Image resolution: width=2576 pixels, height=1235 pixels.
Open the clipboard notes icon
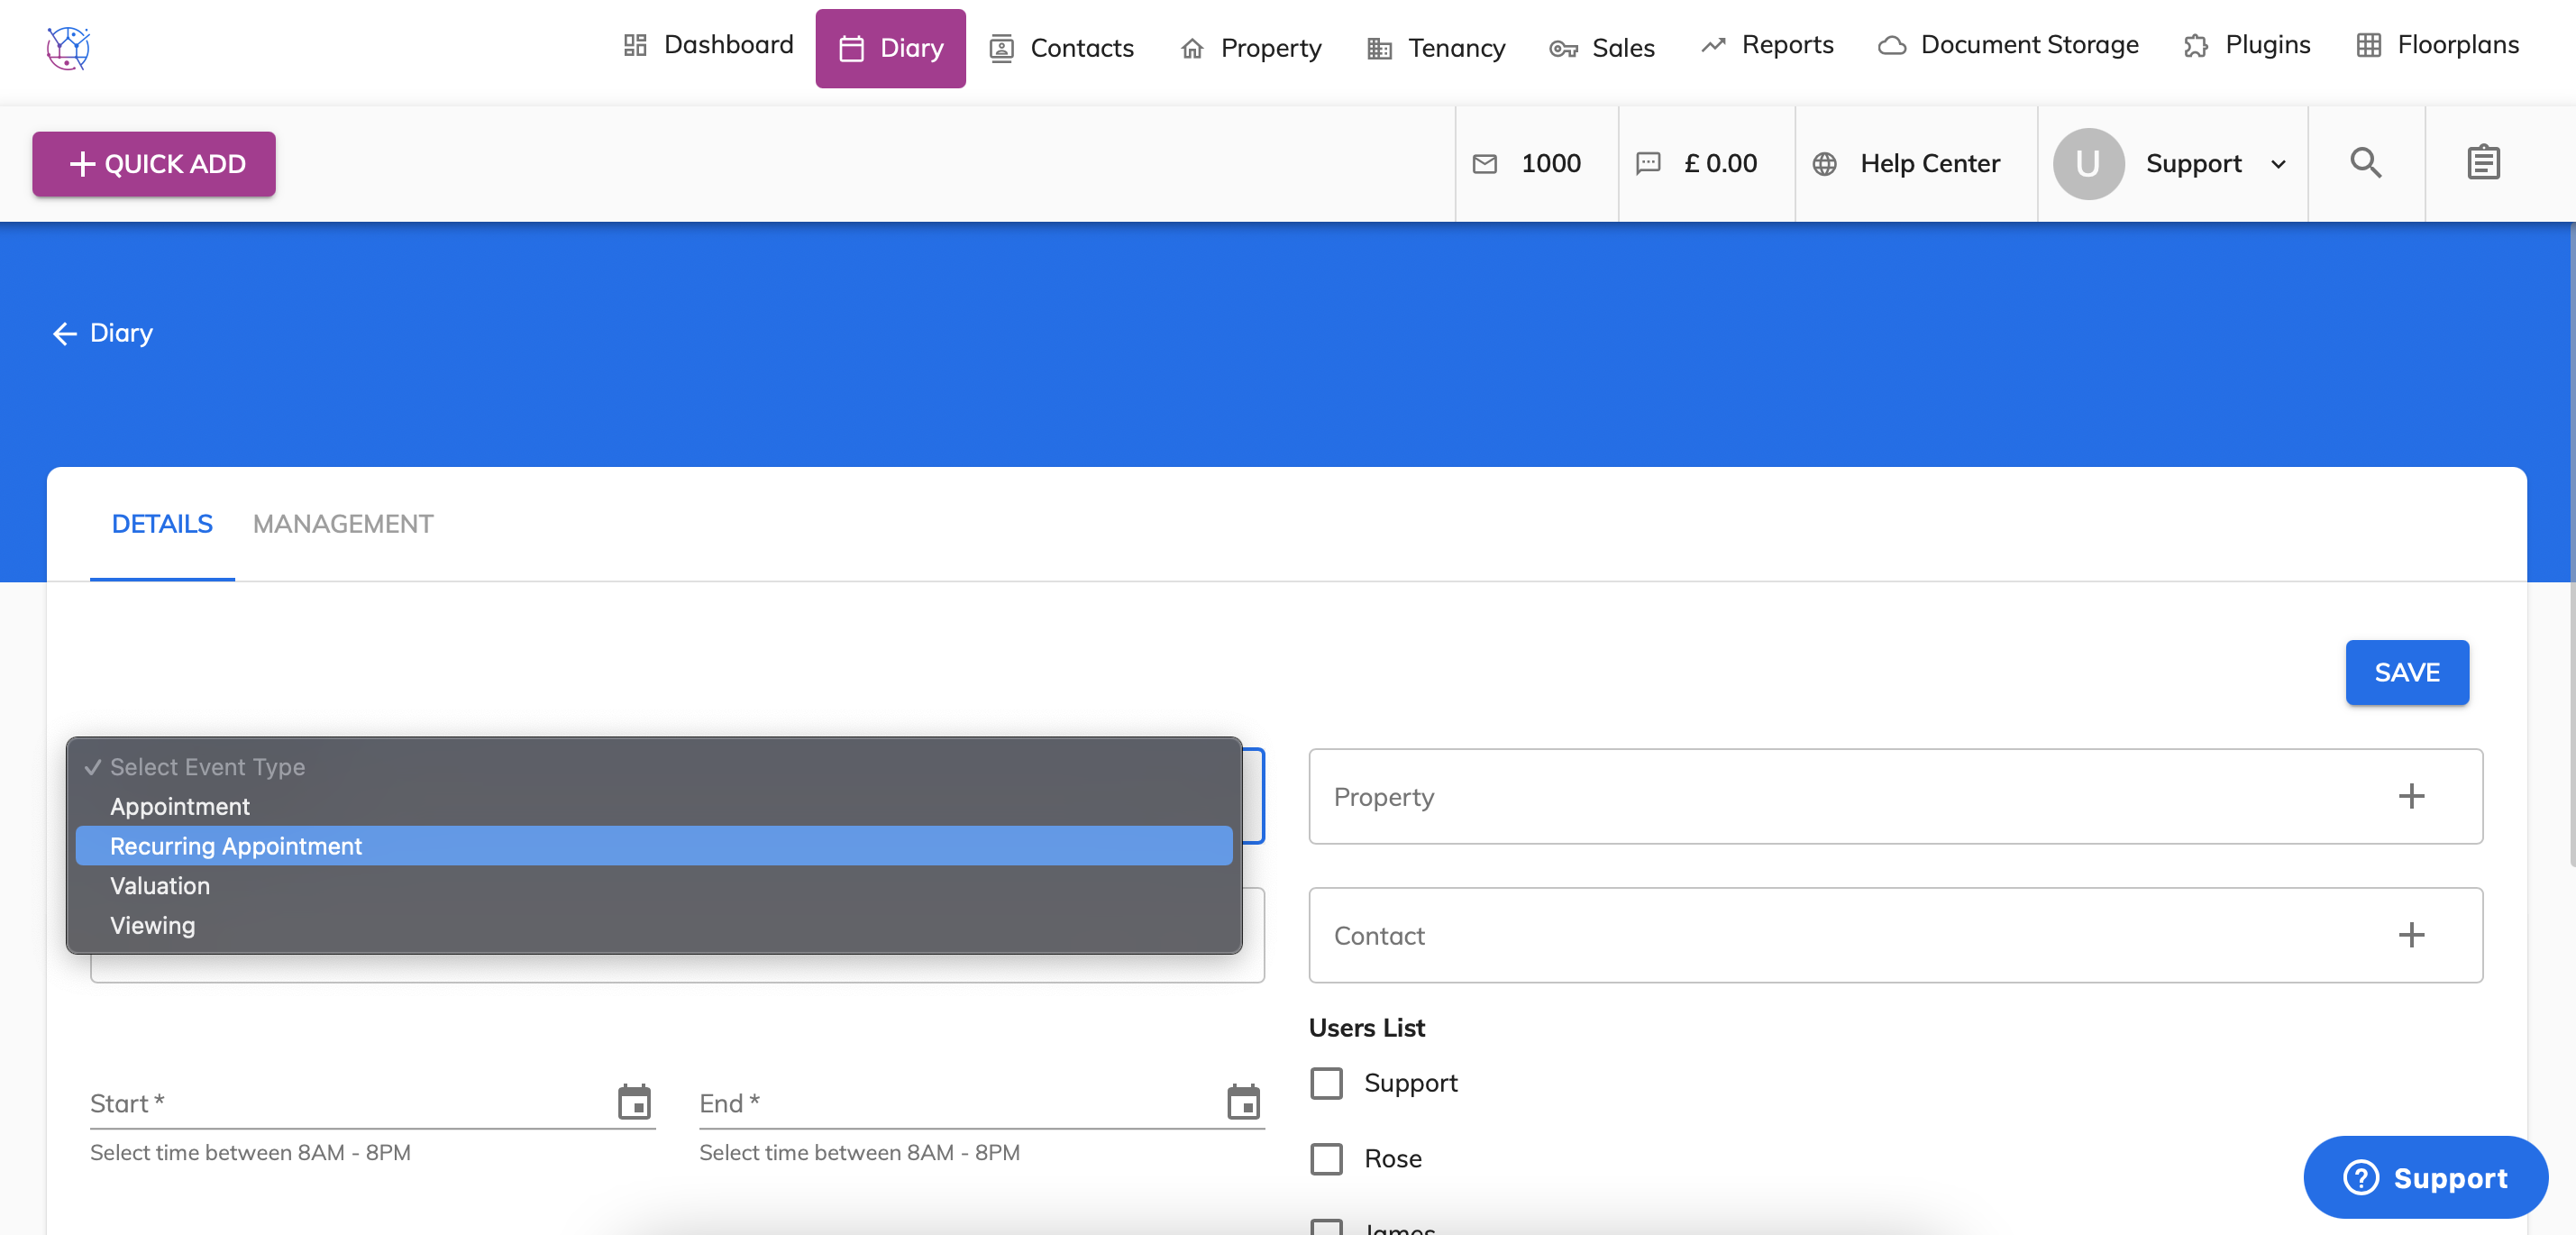point(2483,163)
